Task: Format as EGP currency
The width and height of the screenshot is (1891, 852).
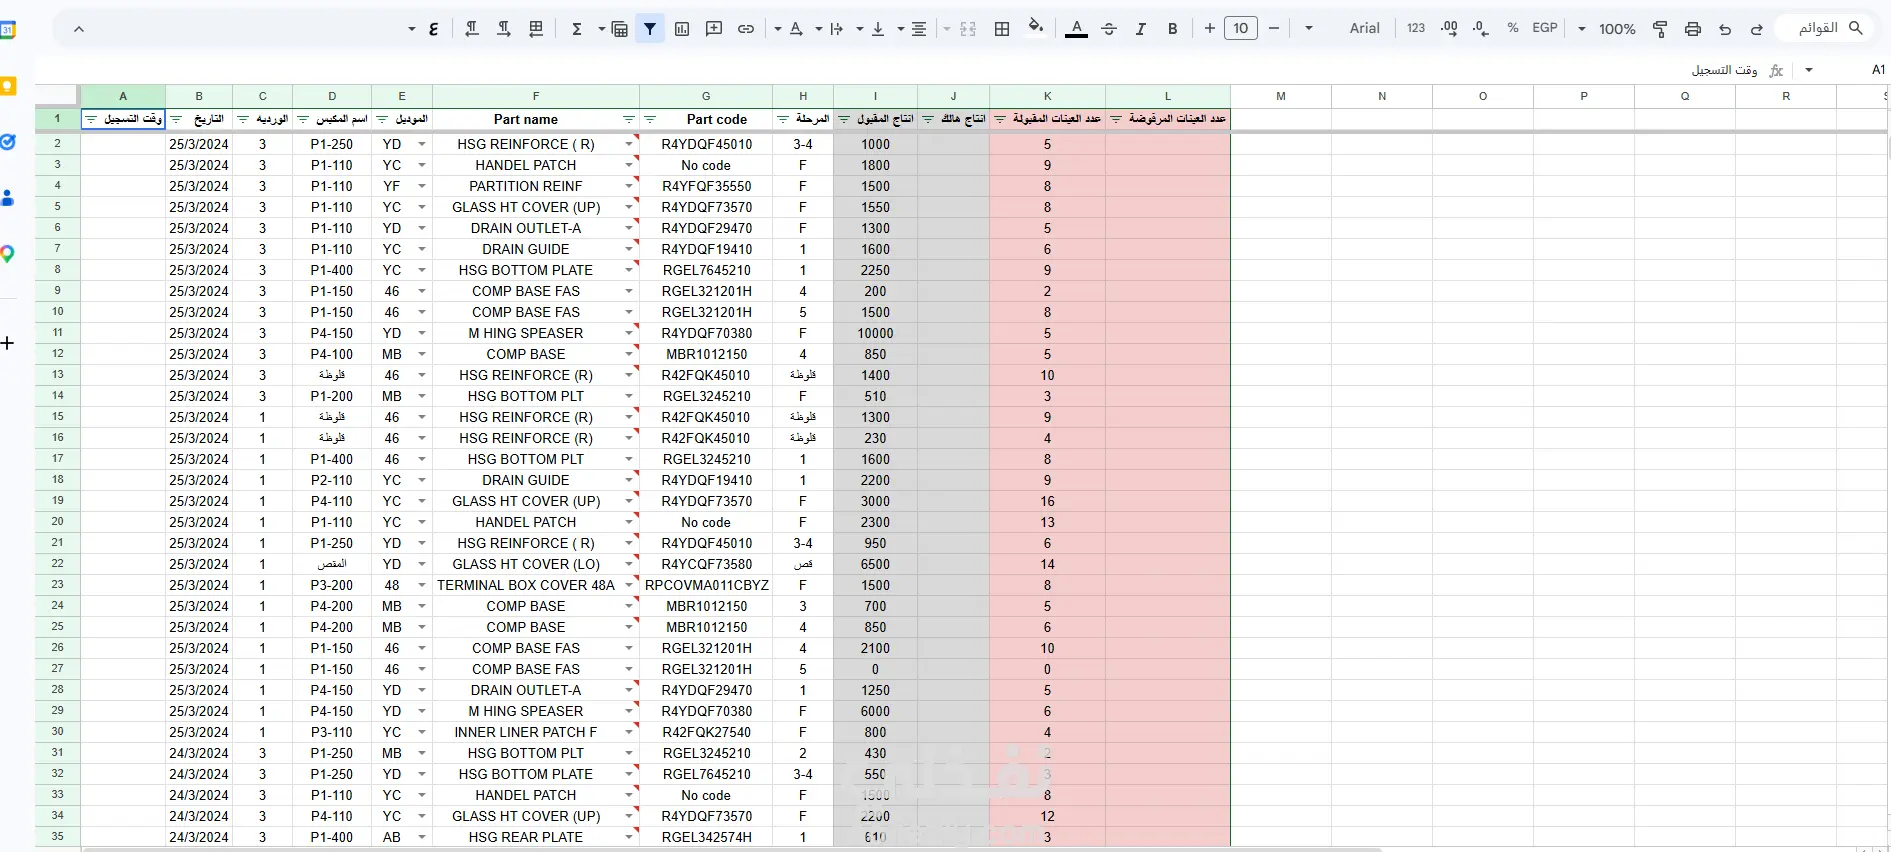Action: click(x=1545, y=28)
